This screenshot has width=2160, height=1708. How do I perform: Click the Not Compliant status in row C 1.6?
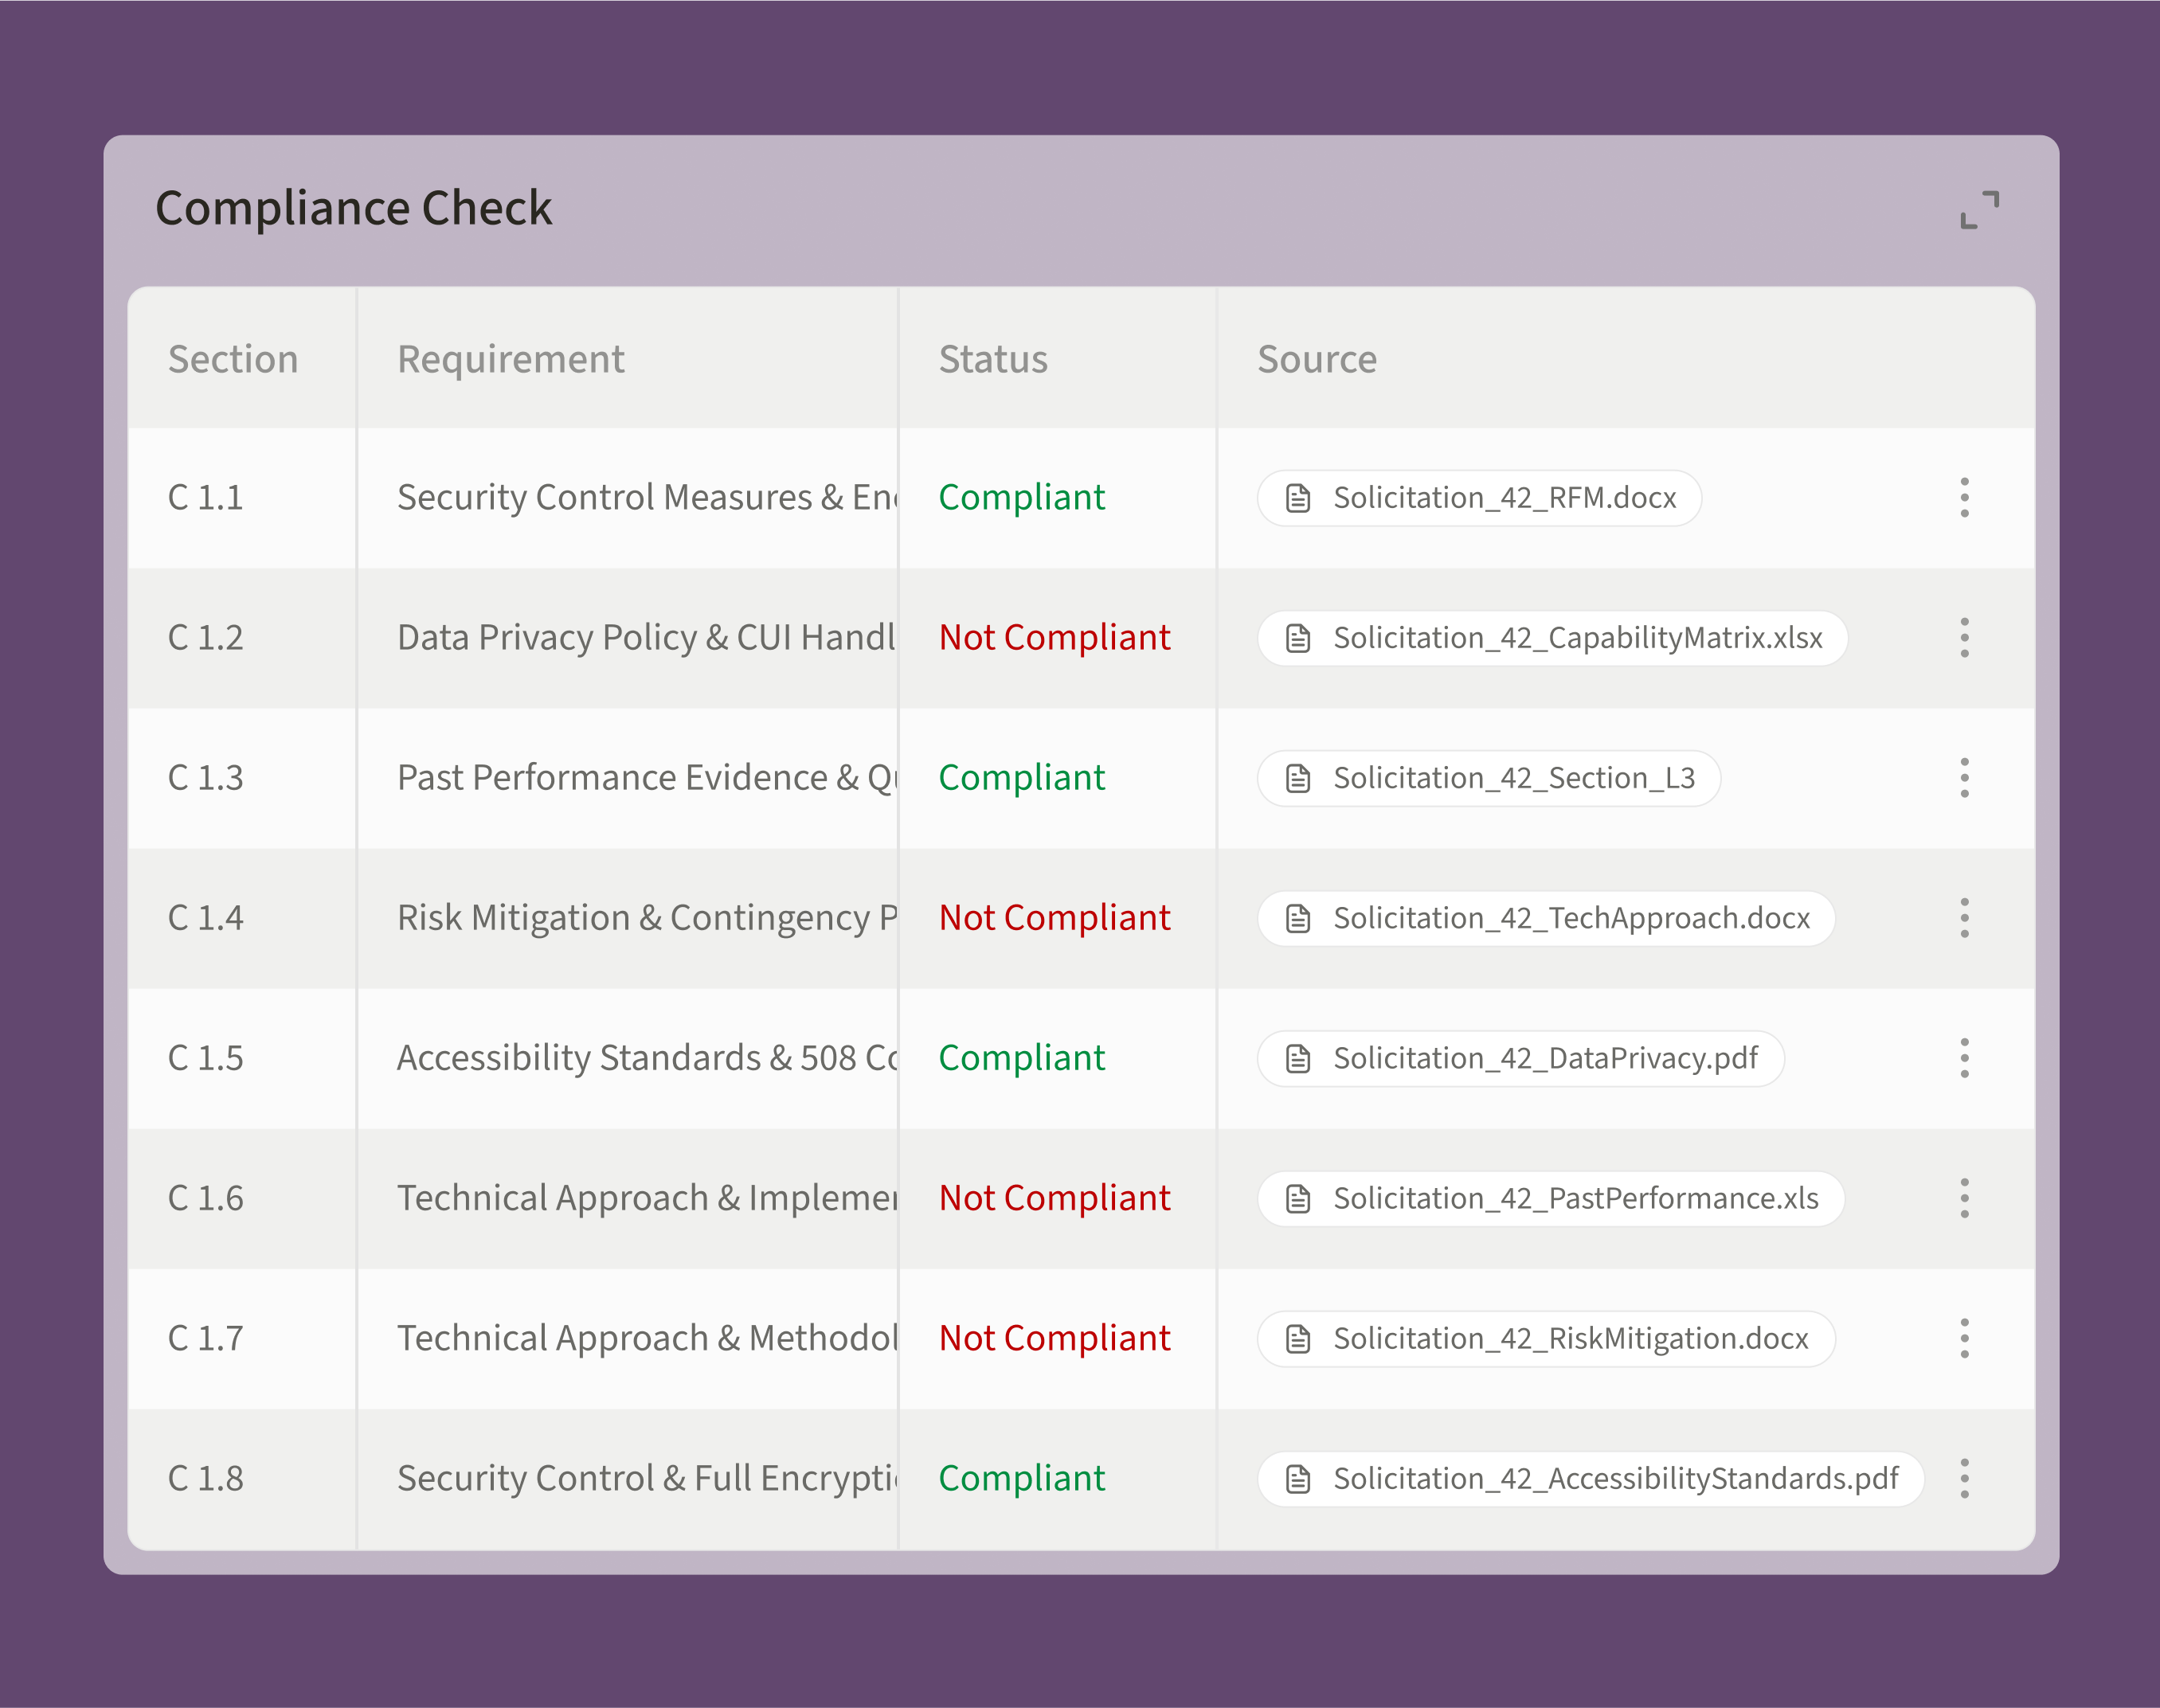1054,1198
